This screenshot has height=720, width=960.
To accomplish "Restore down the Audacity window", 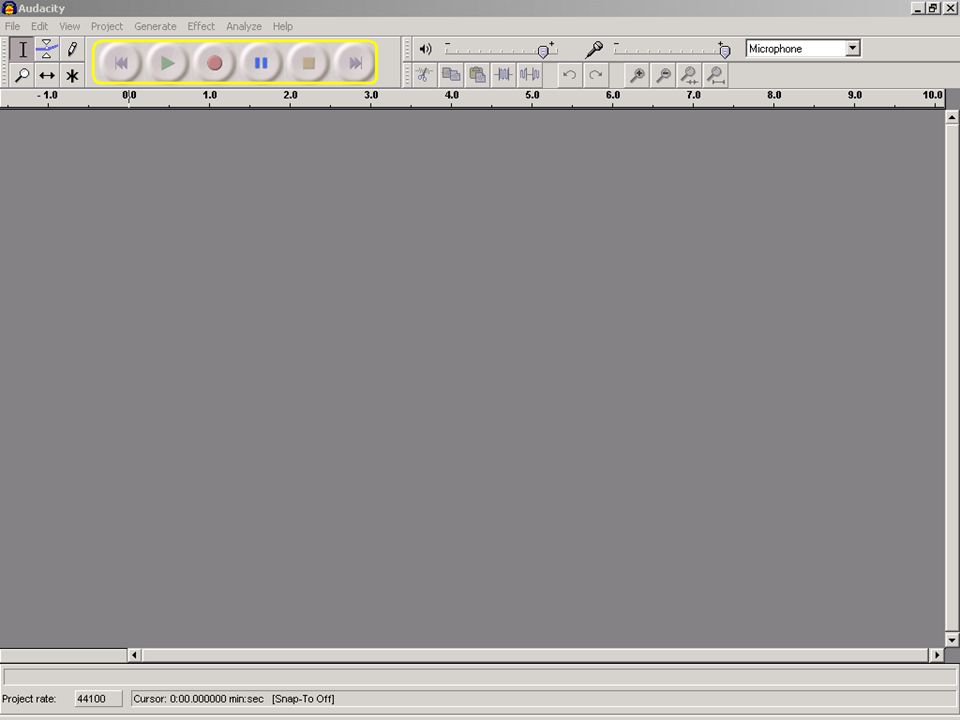I will (x=932, y=8).
